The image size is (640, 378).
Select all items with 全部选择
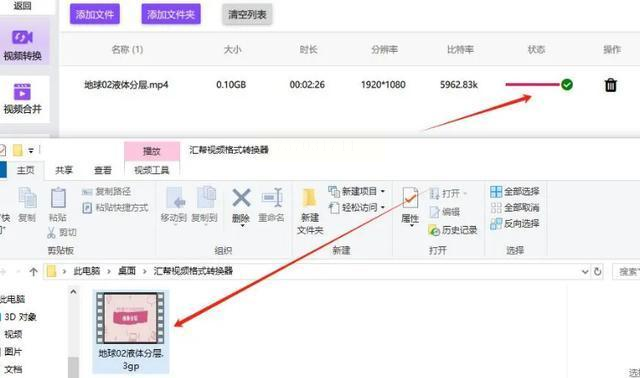point(515,191)
